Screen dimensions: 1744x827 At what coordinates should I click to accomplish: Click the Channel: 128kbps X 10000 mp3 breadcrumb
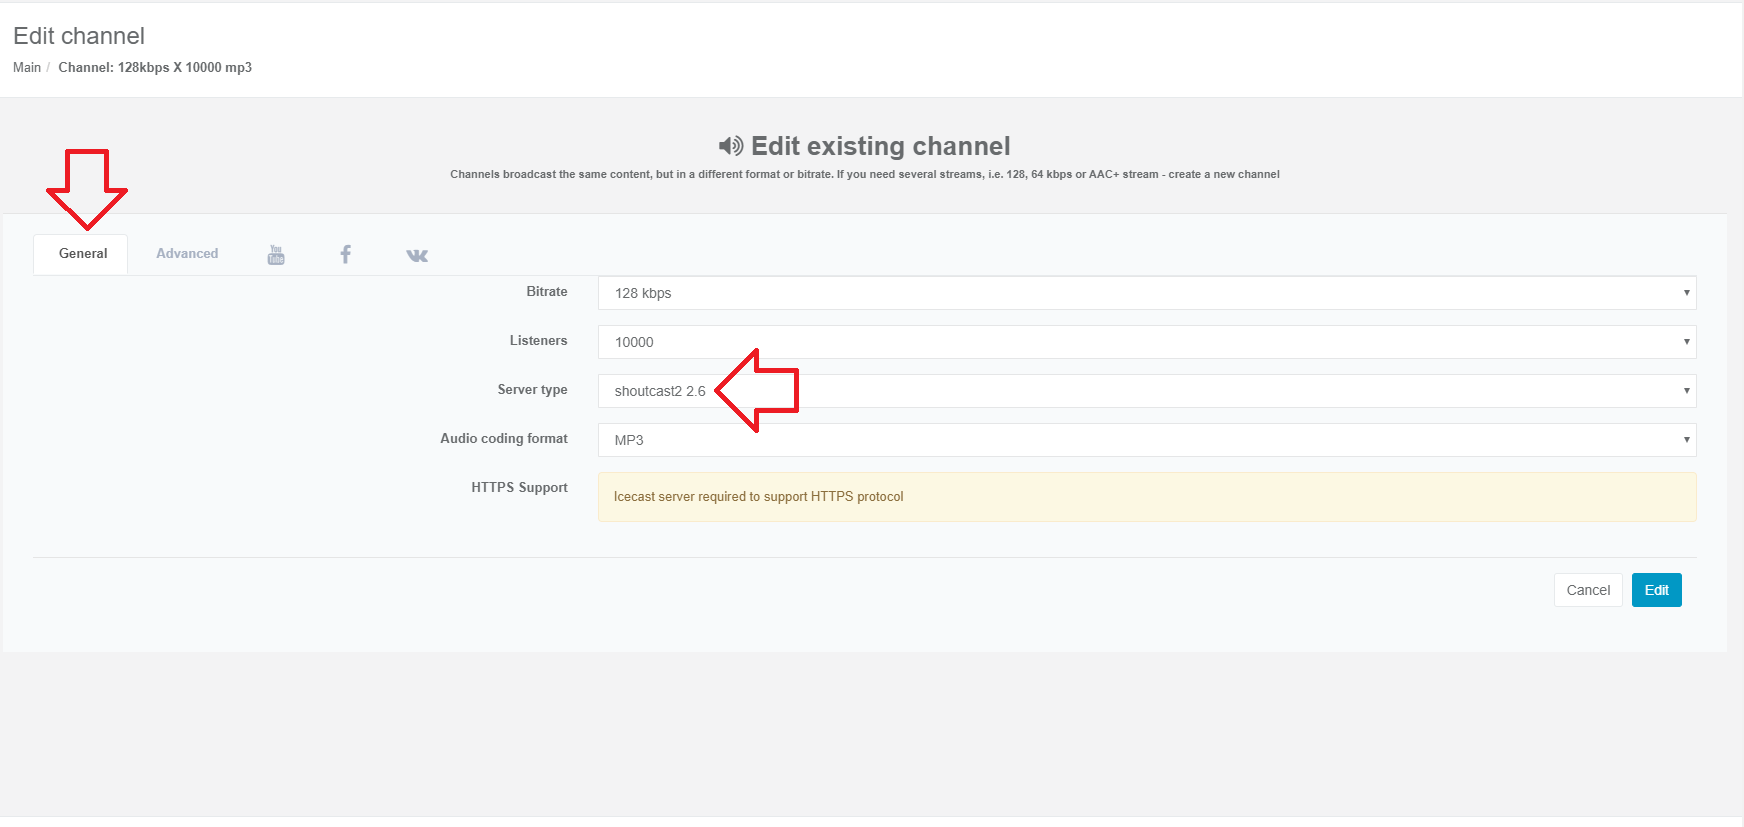click(155, 68)
